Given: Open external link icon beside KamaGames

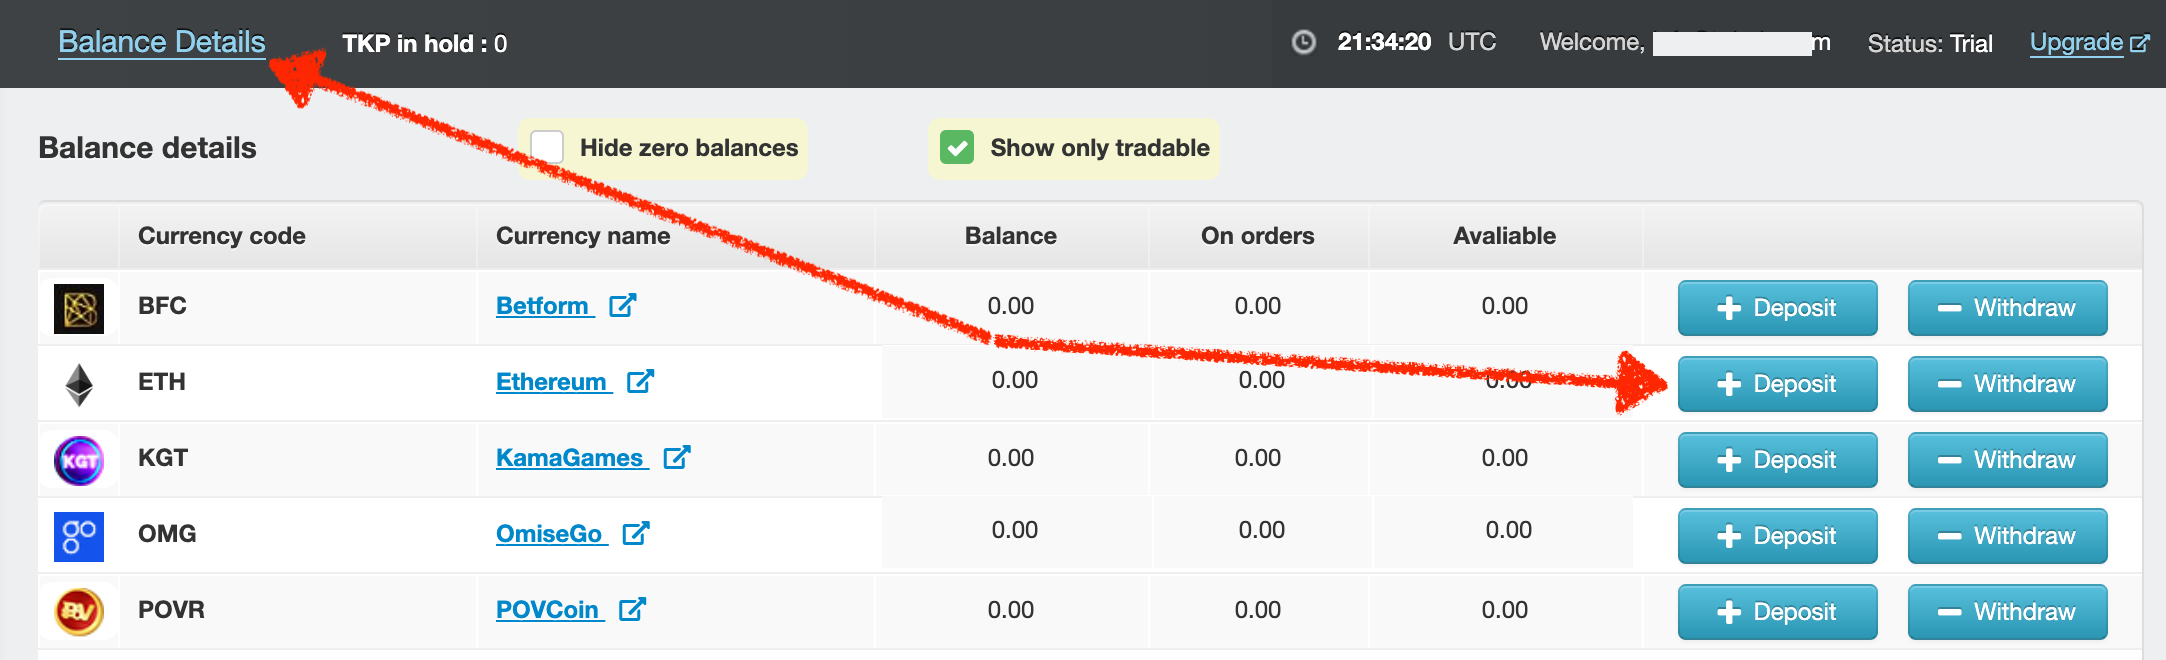Looking at the screenshot, I should [677, 457].
